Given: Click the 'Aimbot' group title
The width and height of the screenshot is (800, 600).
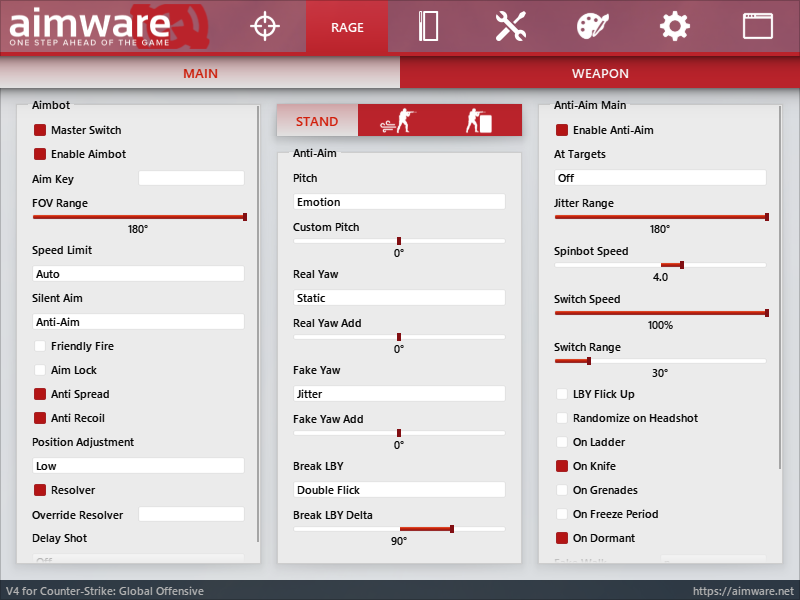Looking at the screenshot, I should click(51, 105).
